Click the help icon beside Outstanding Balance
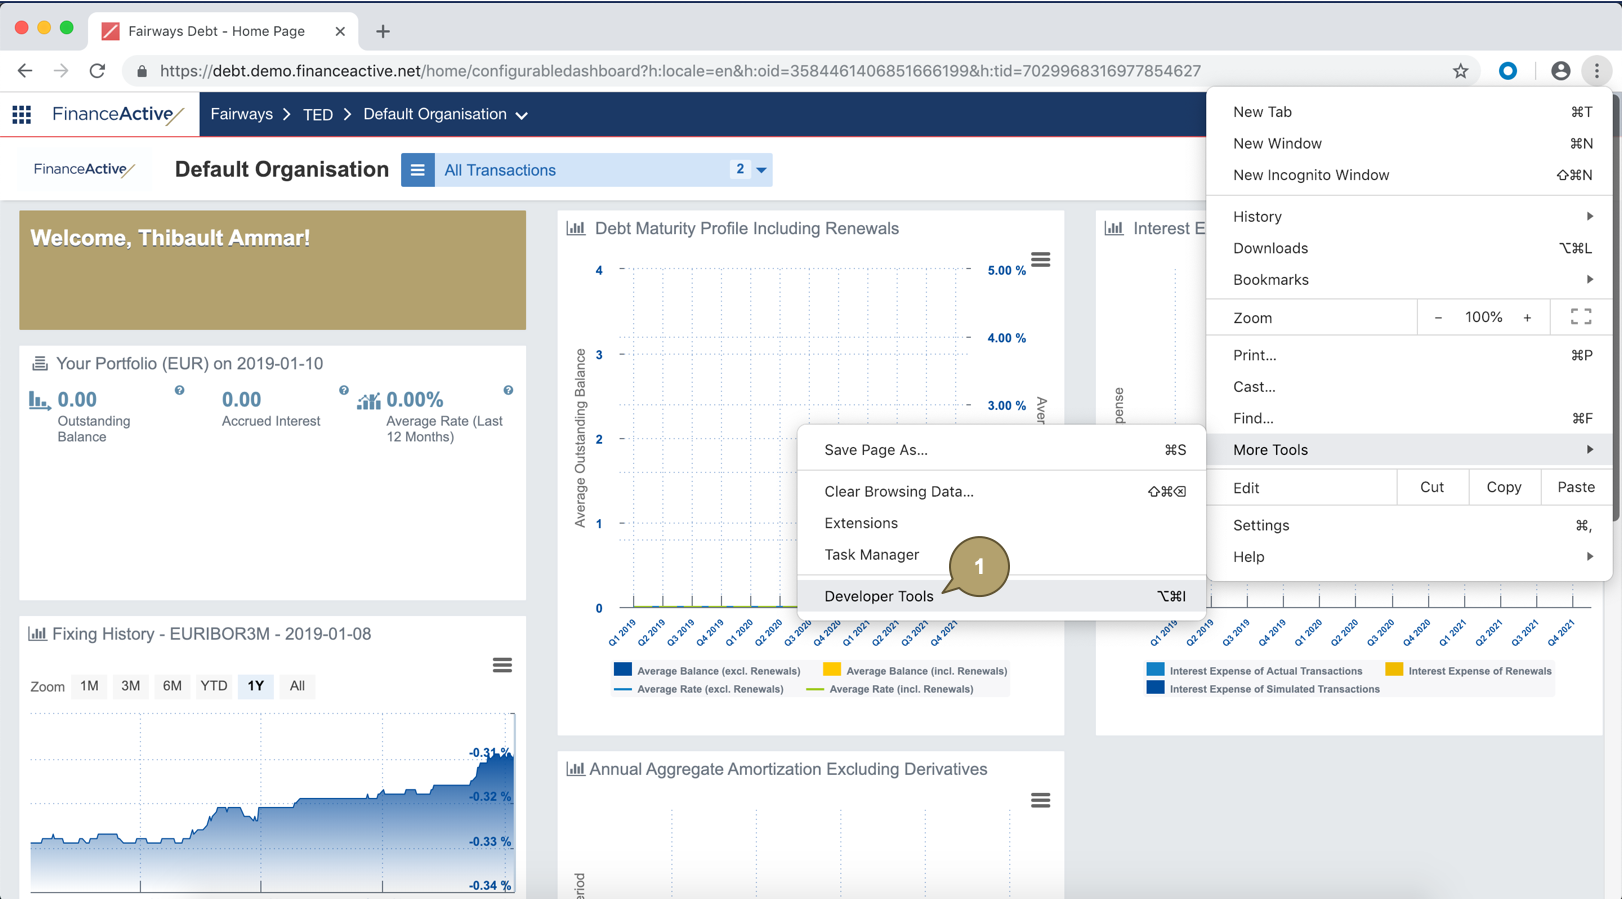This screenshot has width=1622, height=899. pos(180,391)
